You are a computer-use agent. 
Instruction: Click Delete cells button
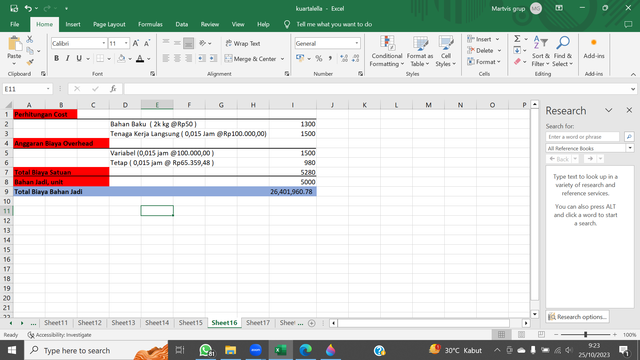click(x=484, y=51)
